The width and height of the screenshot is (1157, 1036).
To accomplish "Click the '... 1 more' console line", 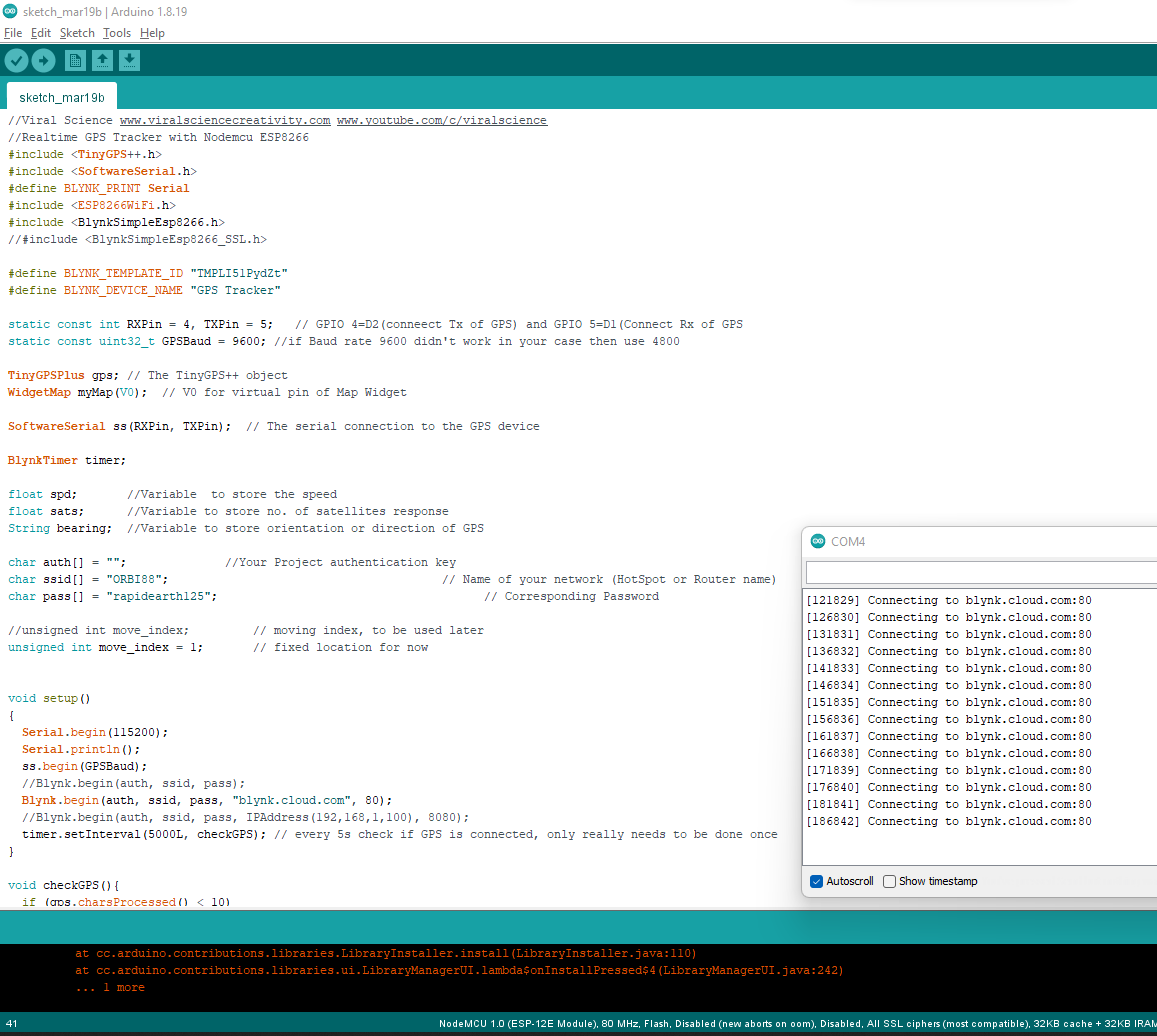I will coord(110,987).
